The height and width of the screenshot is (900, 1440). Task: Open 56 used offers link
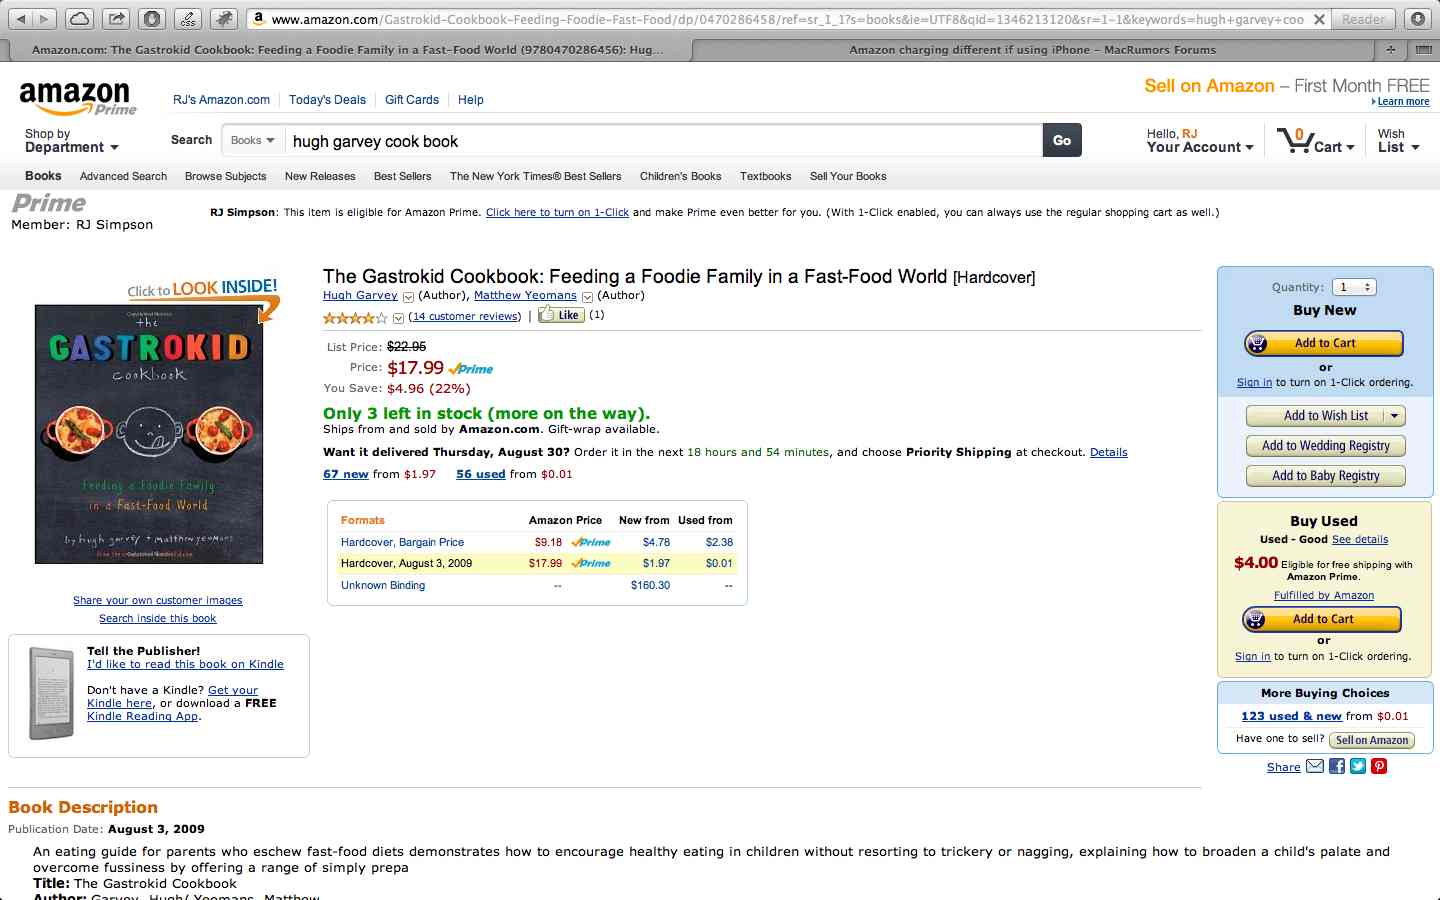481,474
